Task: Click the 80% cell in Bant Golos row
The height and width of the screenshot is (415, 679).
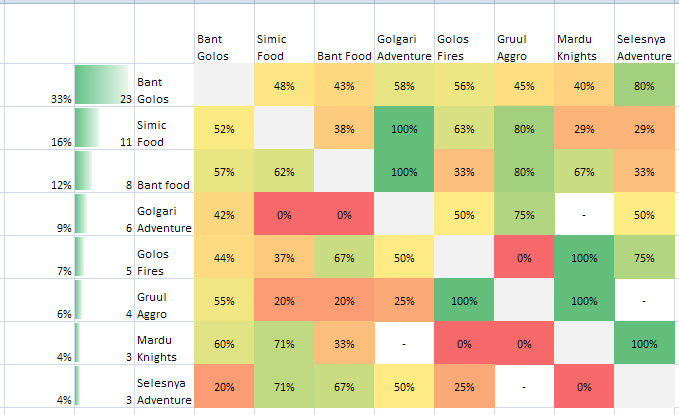Action: tap(644, 86)
